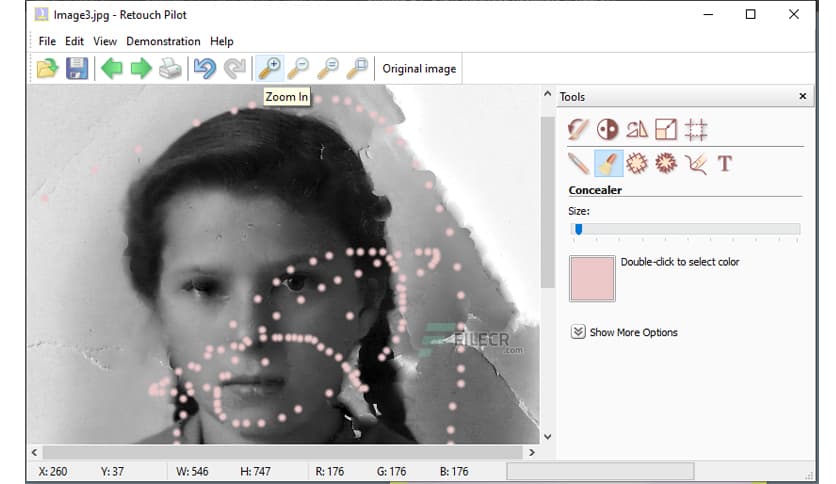The width and height of the screenshot is (836, 484).
Task: Select the square scratch remover patch tool
Action: click(637, 164)
